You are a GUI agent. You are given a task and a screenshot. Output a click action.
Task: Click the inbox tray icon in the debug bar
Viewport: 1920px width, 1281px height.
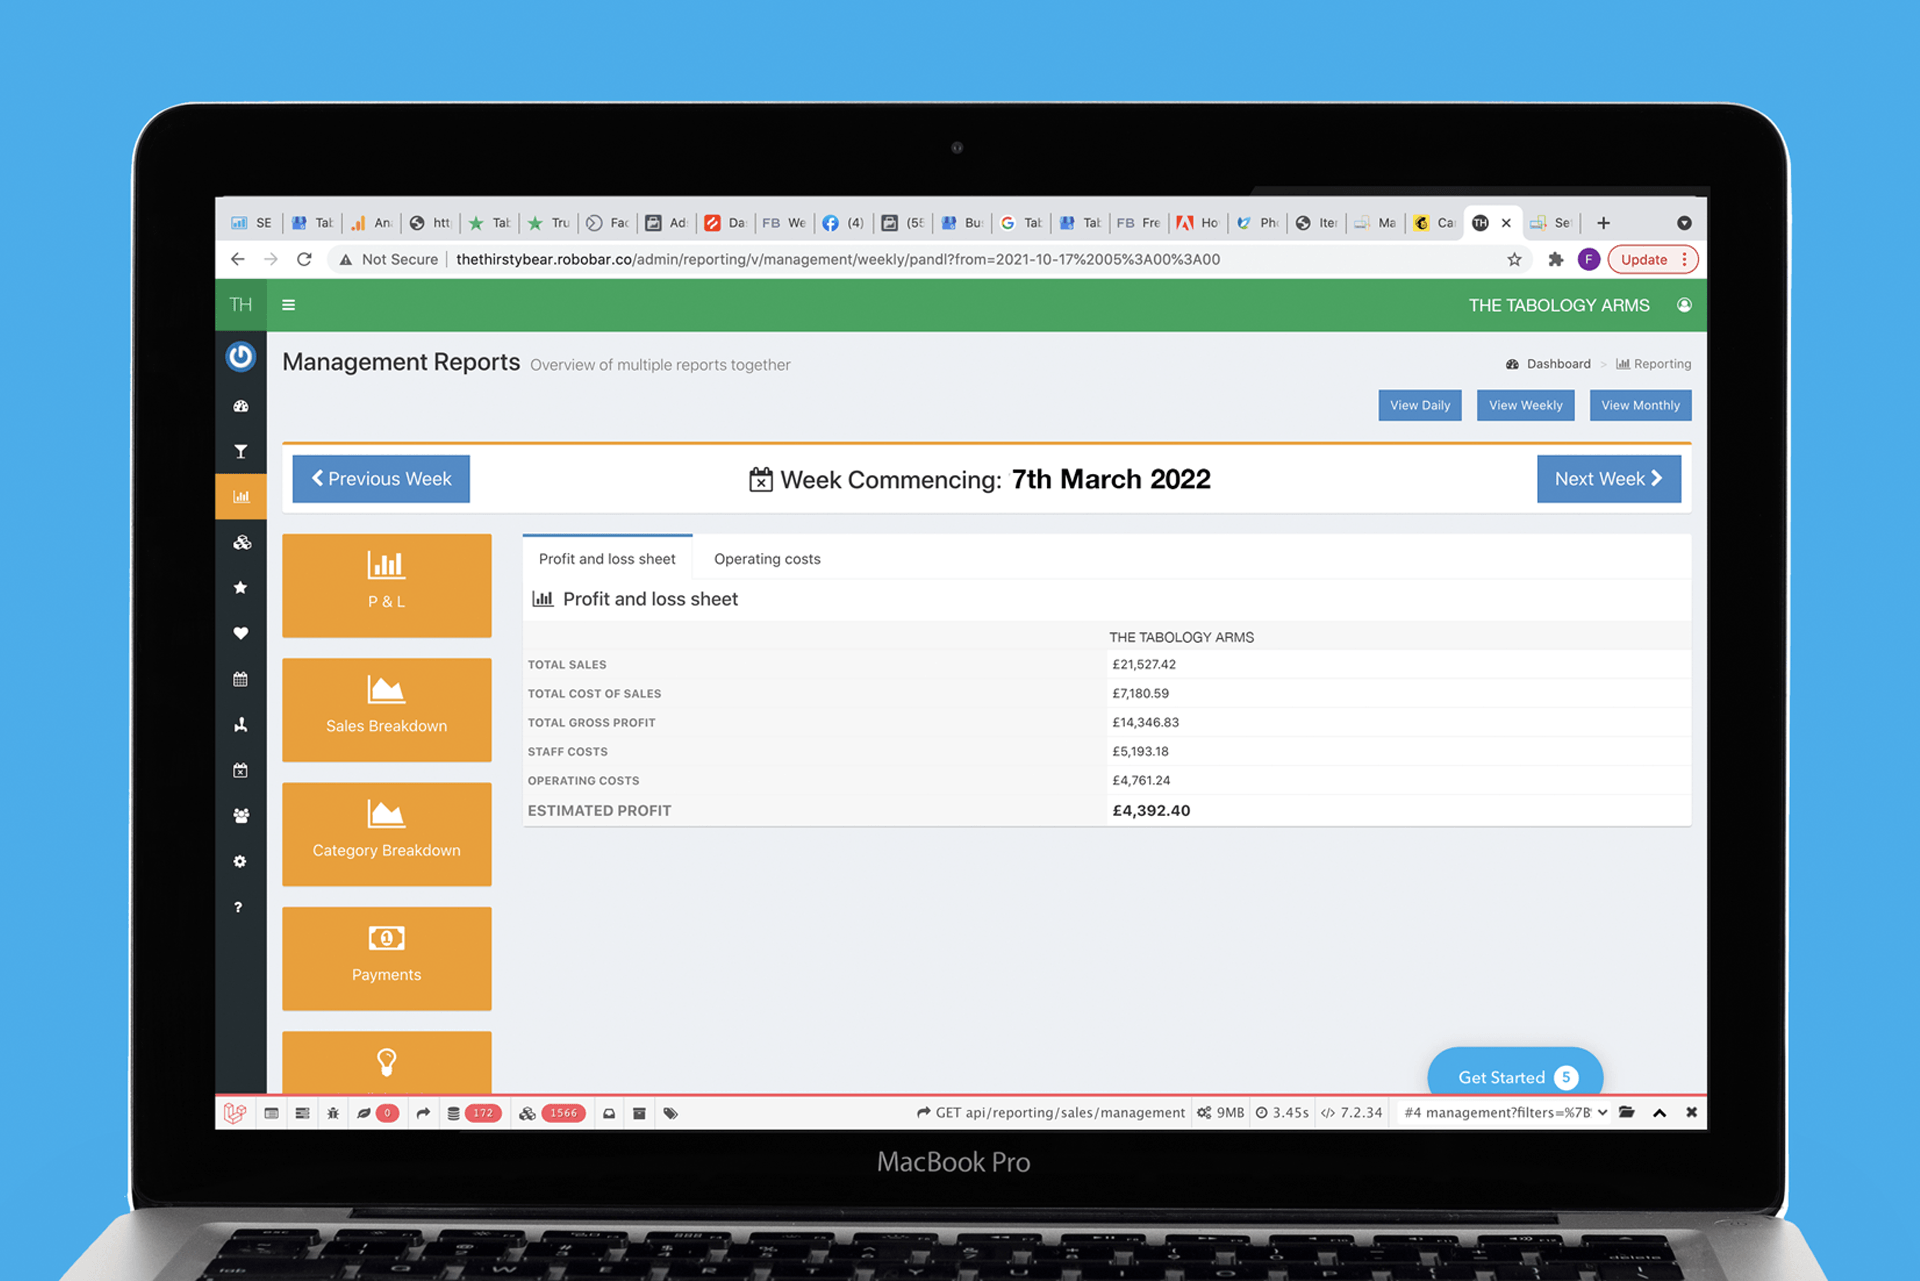pos(609,1113)
